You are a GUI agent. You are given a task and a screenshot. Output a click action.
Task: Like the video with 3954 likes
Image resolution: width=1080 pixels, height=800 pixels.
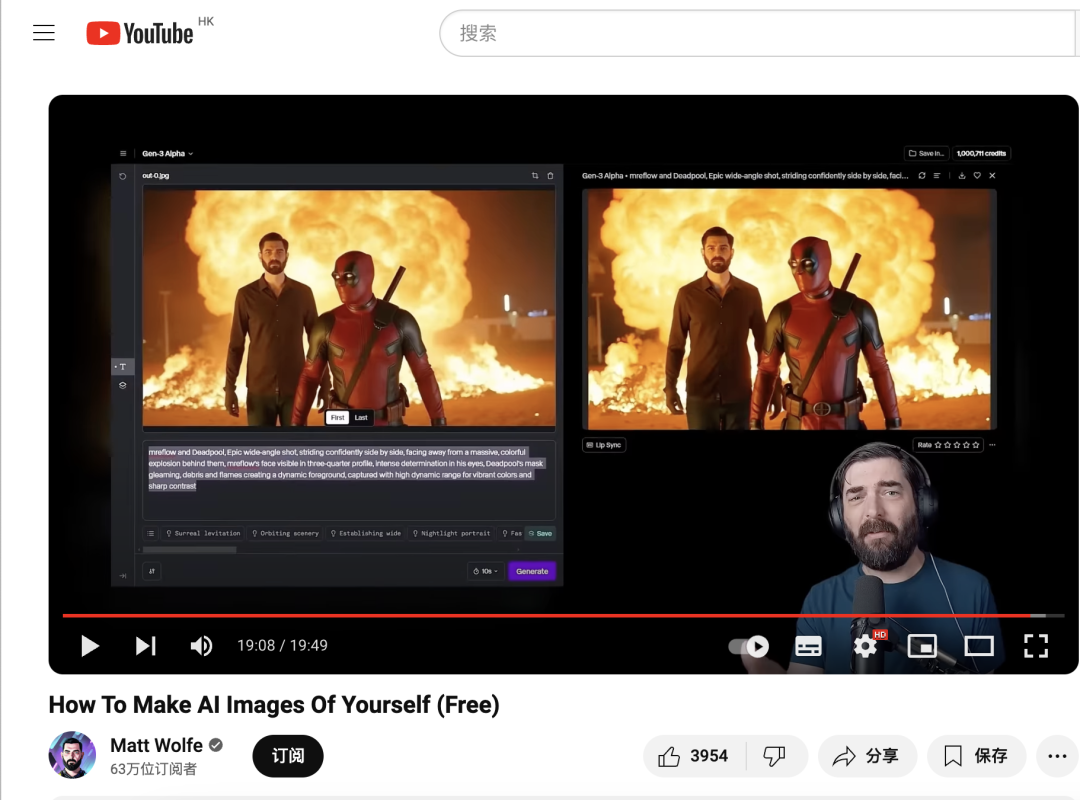[x=694, y=756]
